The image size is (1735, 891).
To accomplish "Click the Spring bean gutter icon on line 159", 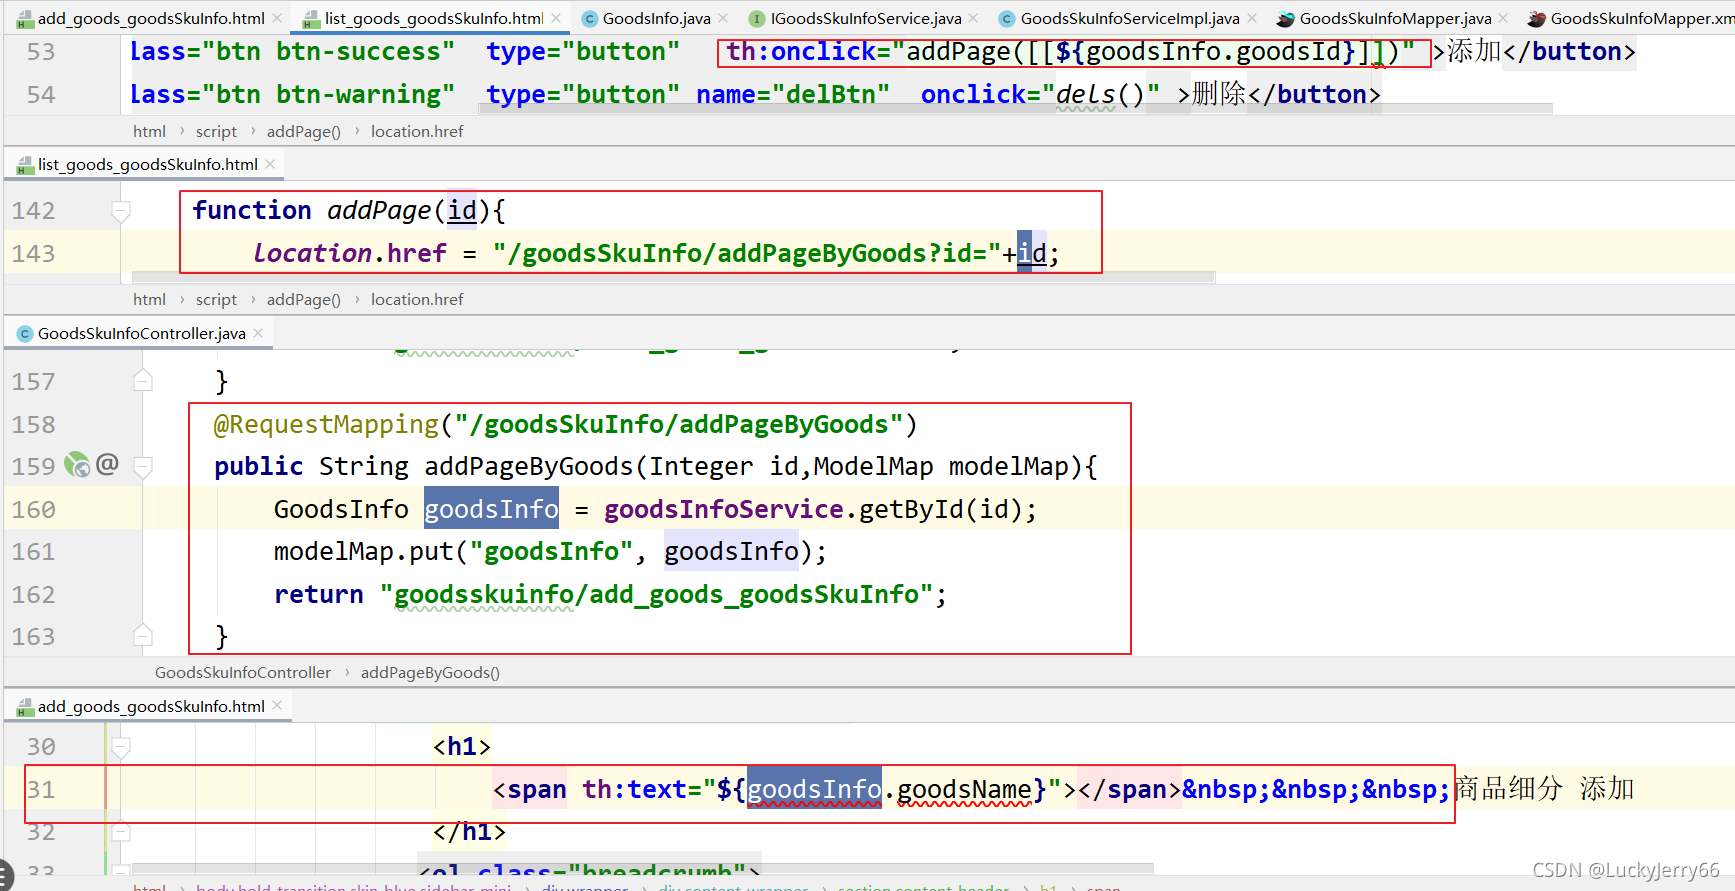I will [x=77, y=465].
